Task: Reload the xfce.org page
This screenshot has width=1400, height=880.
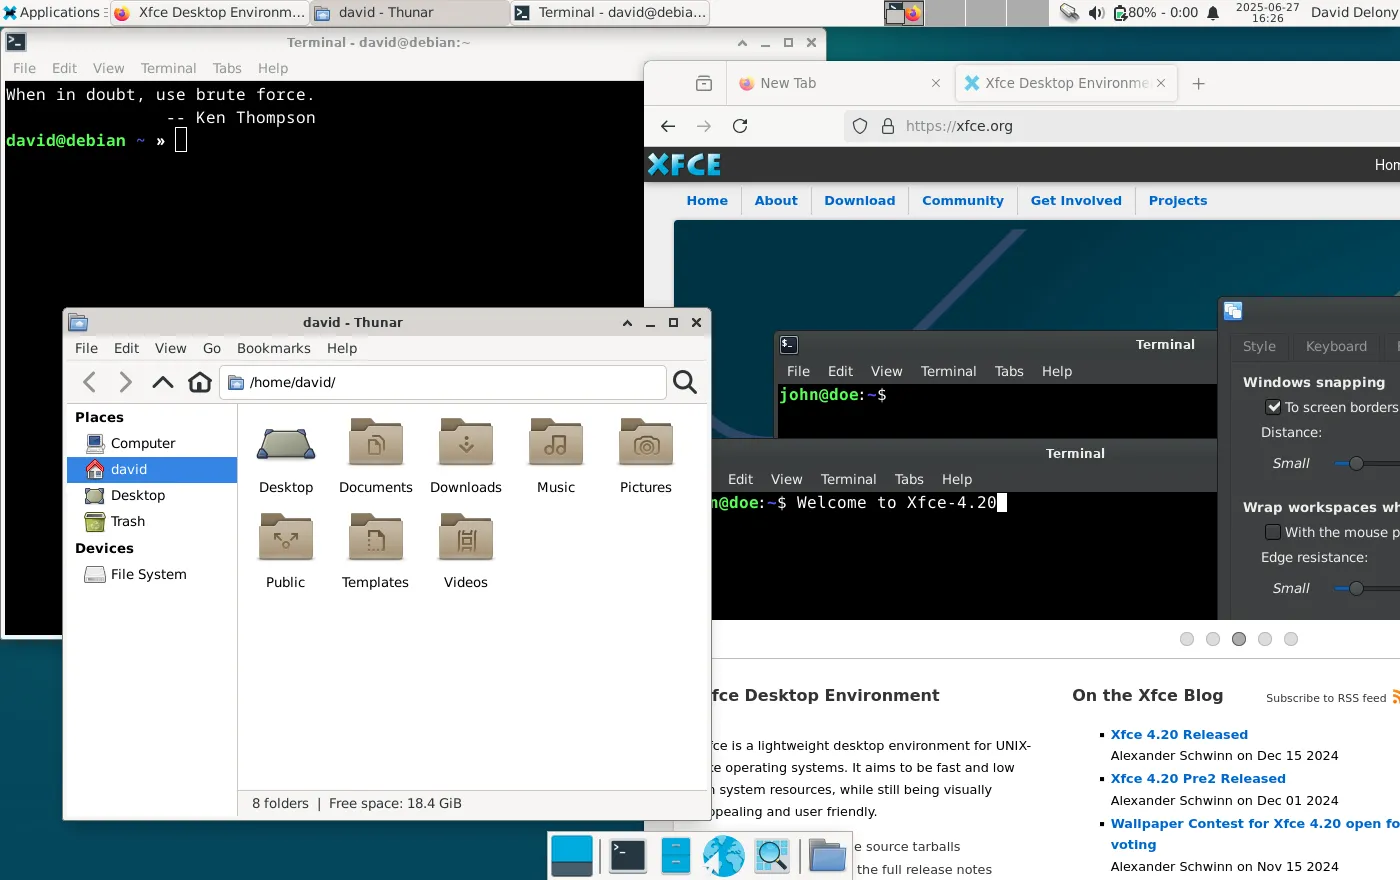Action: tap(740, 126)
